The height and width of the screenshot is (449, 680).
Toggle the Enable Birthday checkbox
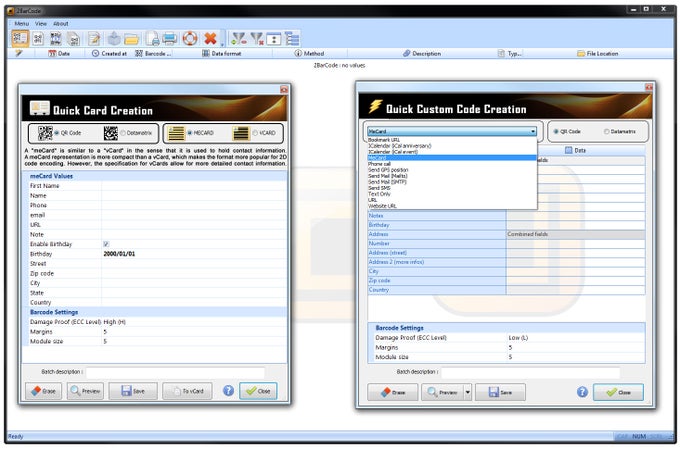click(x=106, y=244)
